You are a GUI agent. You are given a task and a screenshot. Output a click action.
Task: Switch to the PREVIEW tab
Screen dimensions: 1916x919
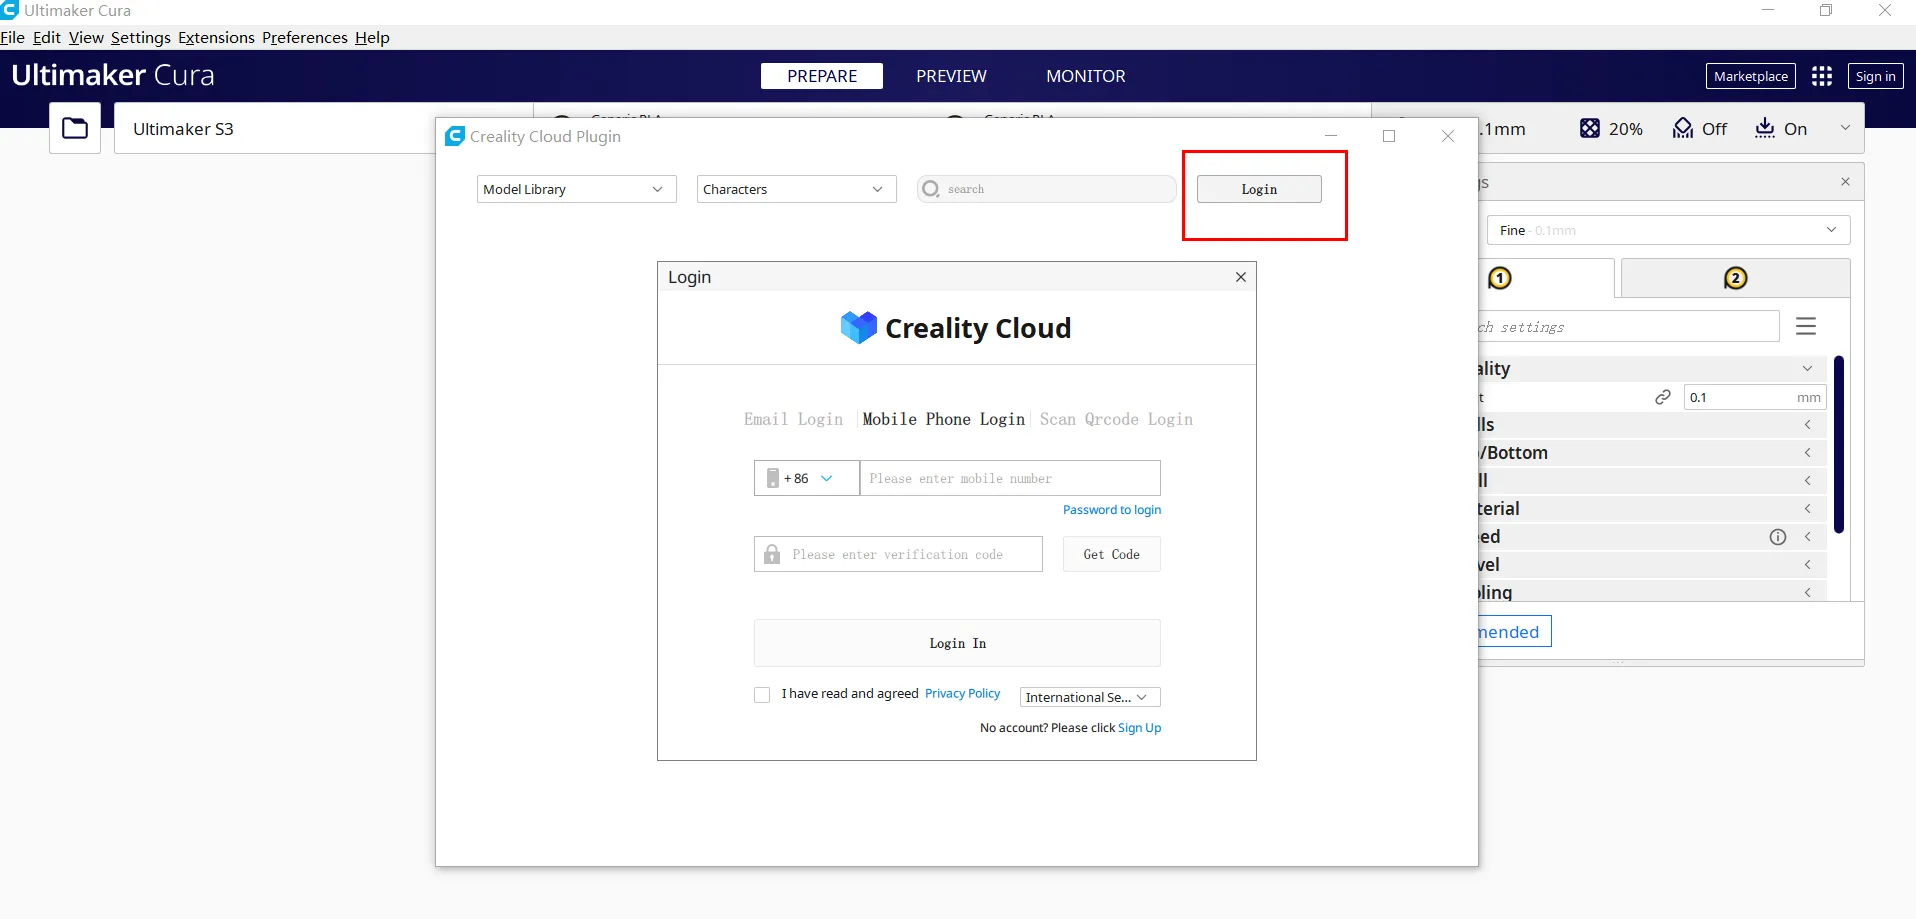point(951,76)
